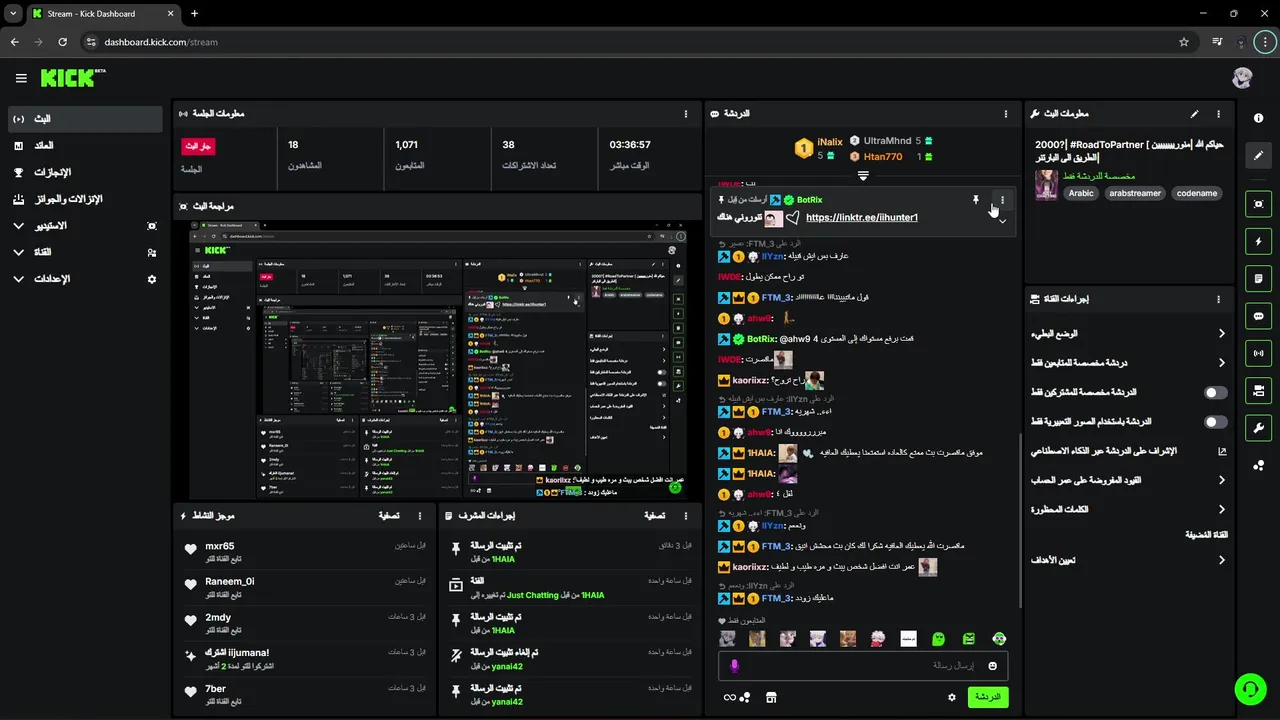Click the stream preview video thumbnail

tap(439, 360)
